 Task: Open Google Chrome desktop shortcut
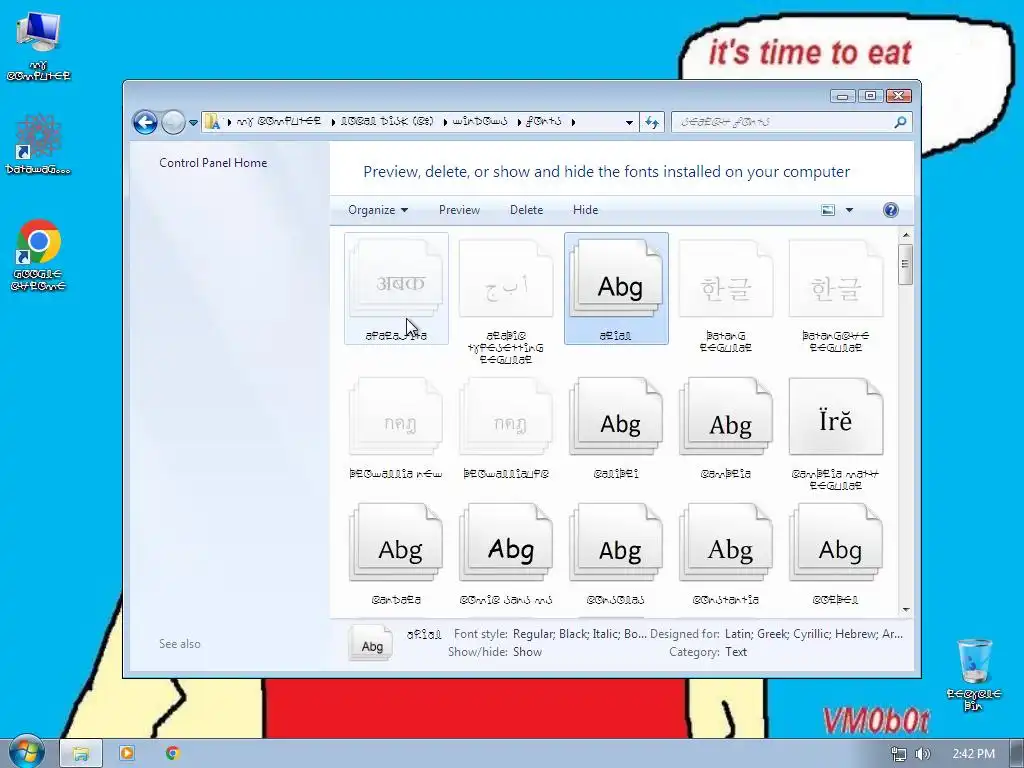pos(39,255)
